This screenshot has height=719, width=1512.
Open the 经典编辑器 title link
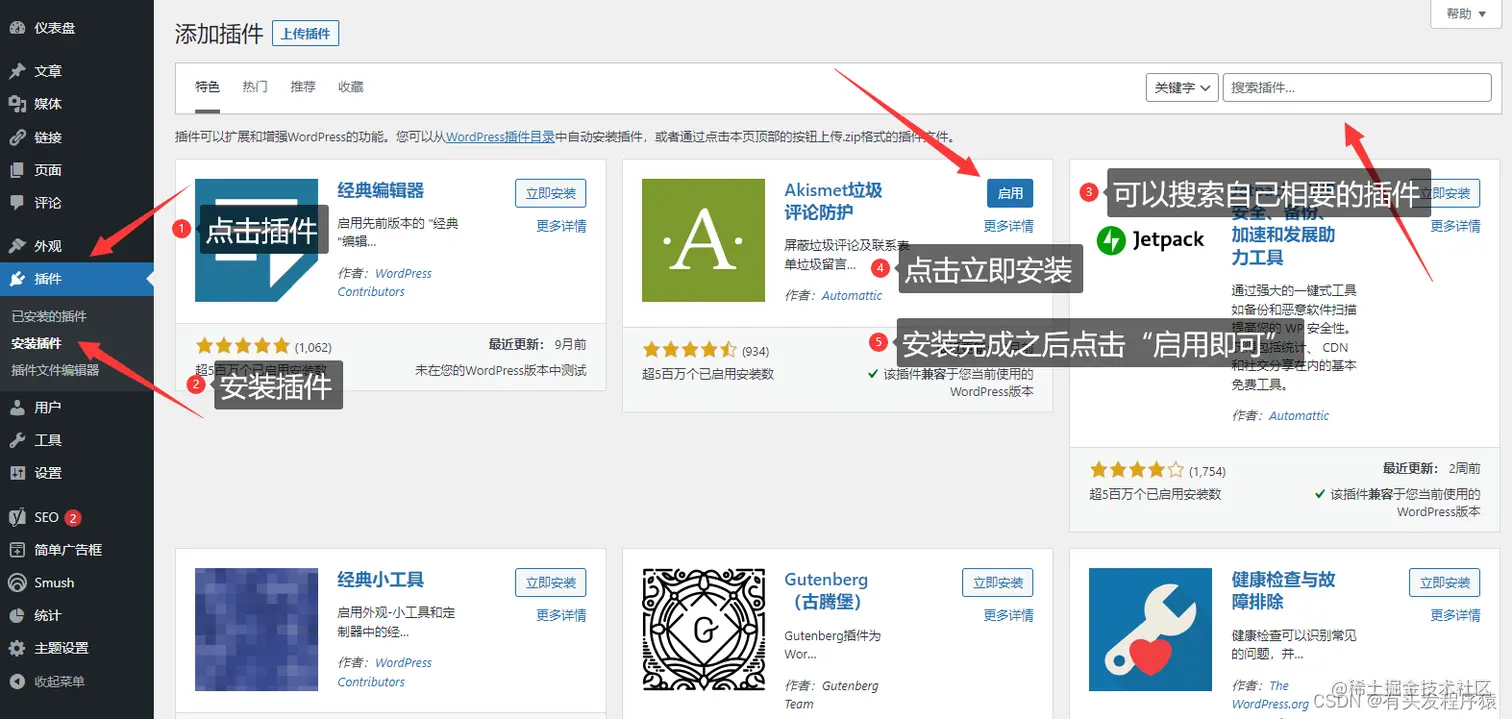click(x=381, y=190)
